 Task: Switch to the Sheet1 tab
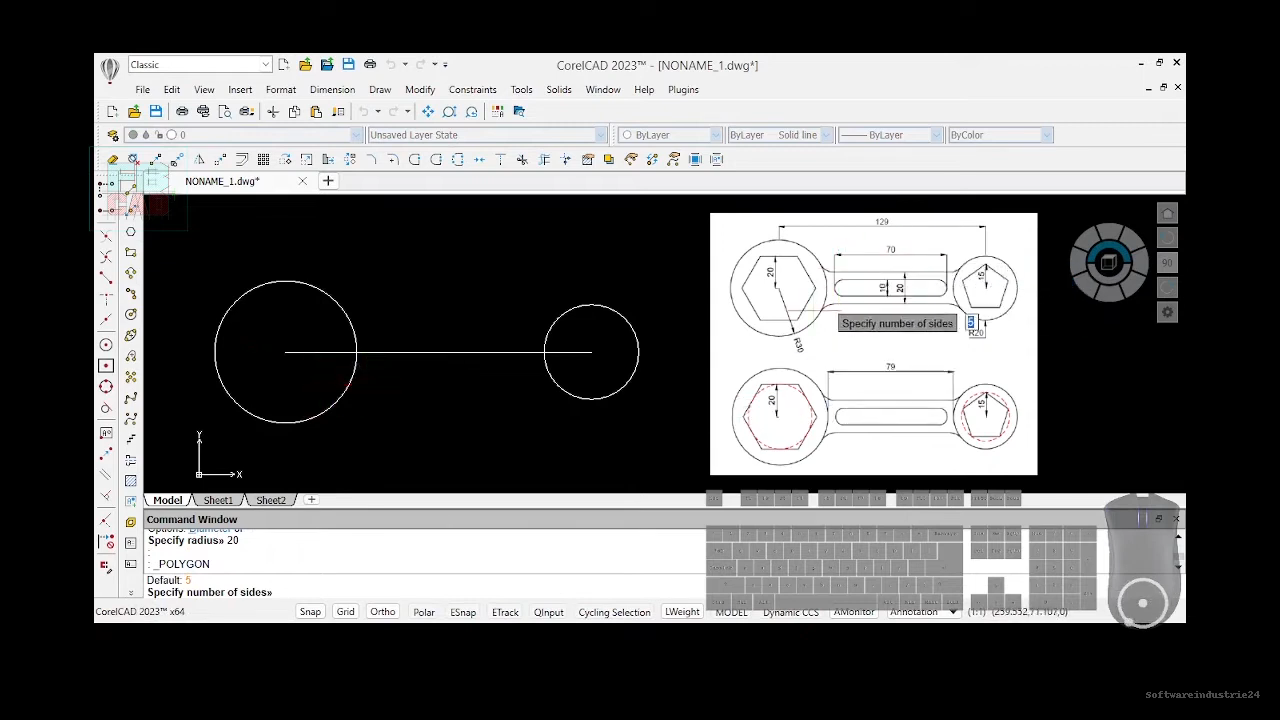(218, 500)
